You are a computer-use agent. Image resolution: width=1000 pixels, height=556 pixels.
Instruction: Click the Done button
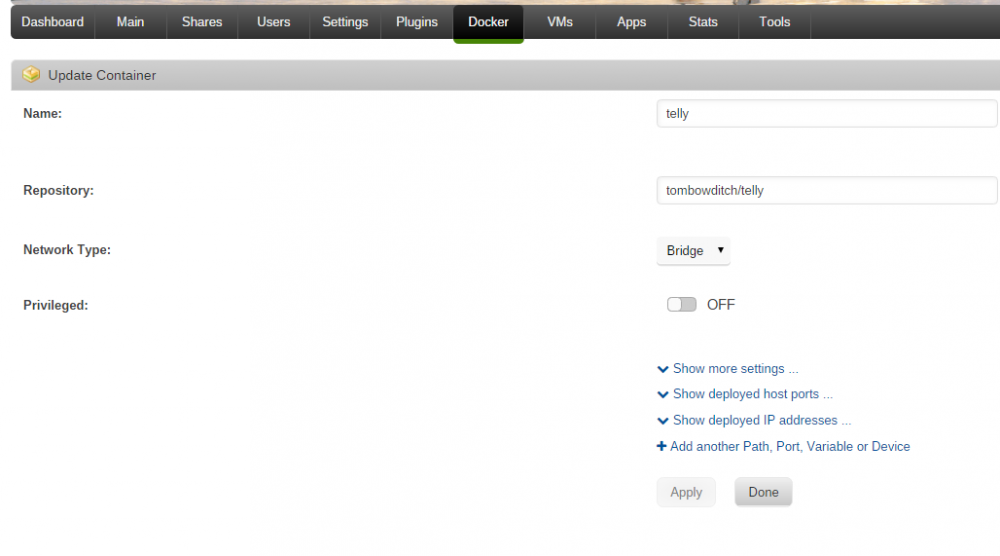coord(763,492)
